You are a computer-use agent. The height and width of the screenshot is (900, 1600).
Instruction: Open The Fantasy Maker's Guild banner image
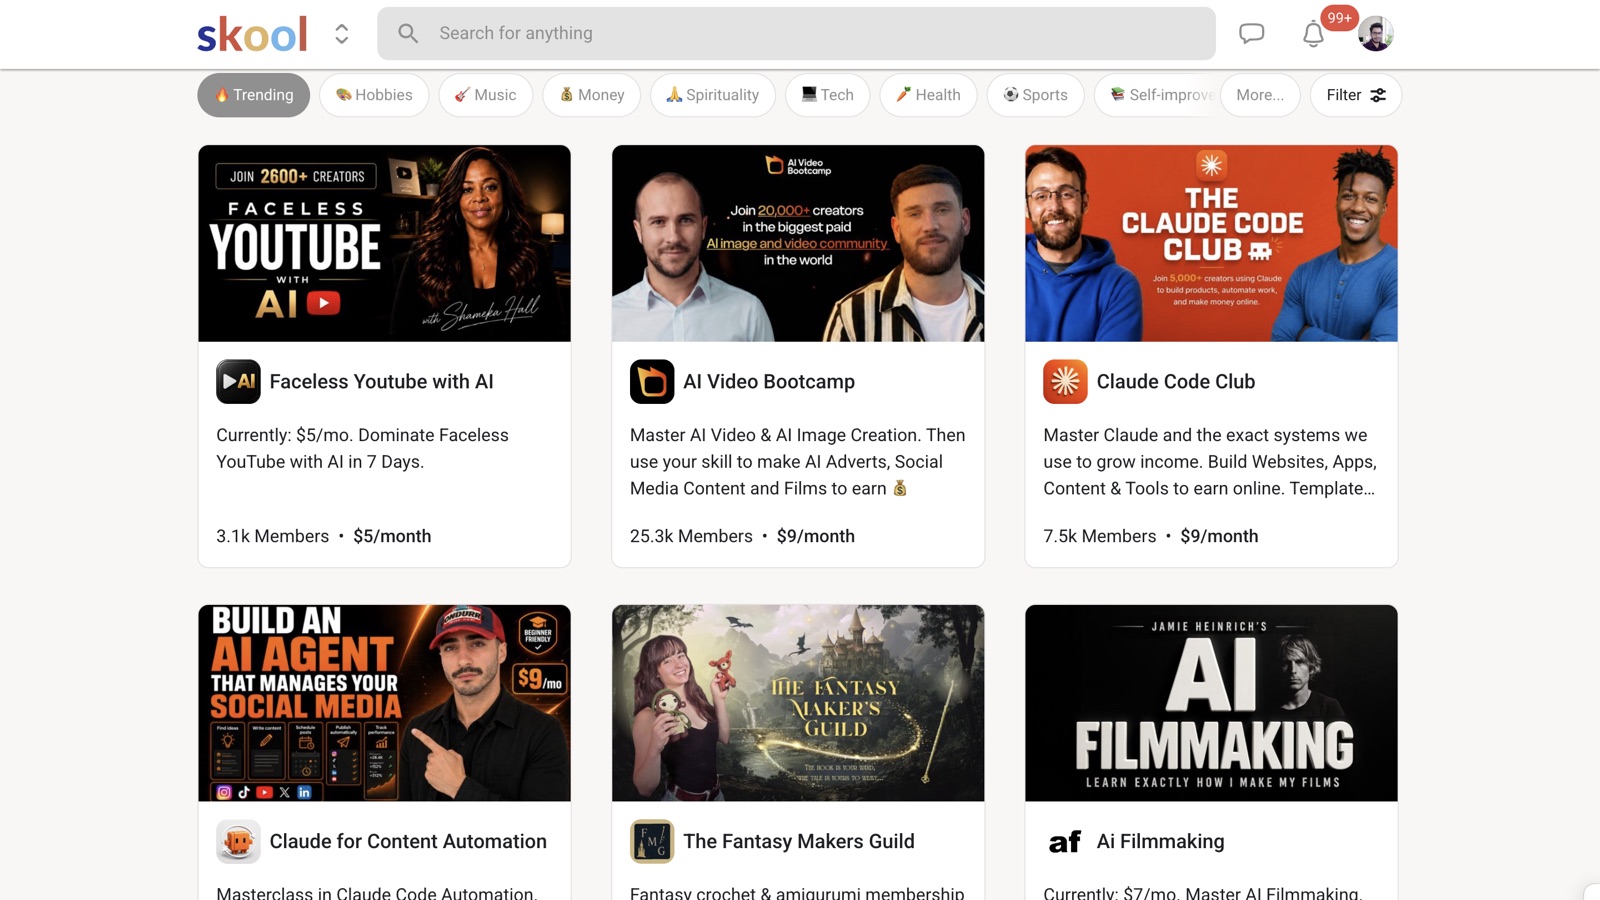798,703
